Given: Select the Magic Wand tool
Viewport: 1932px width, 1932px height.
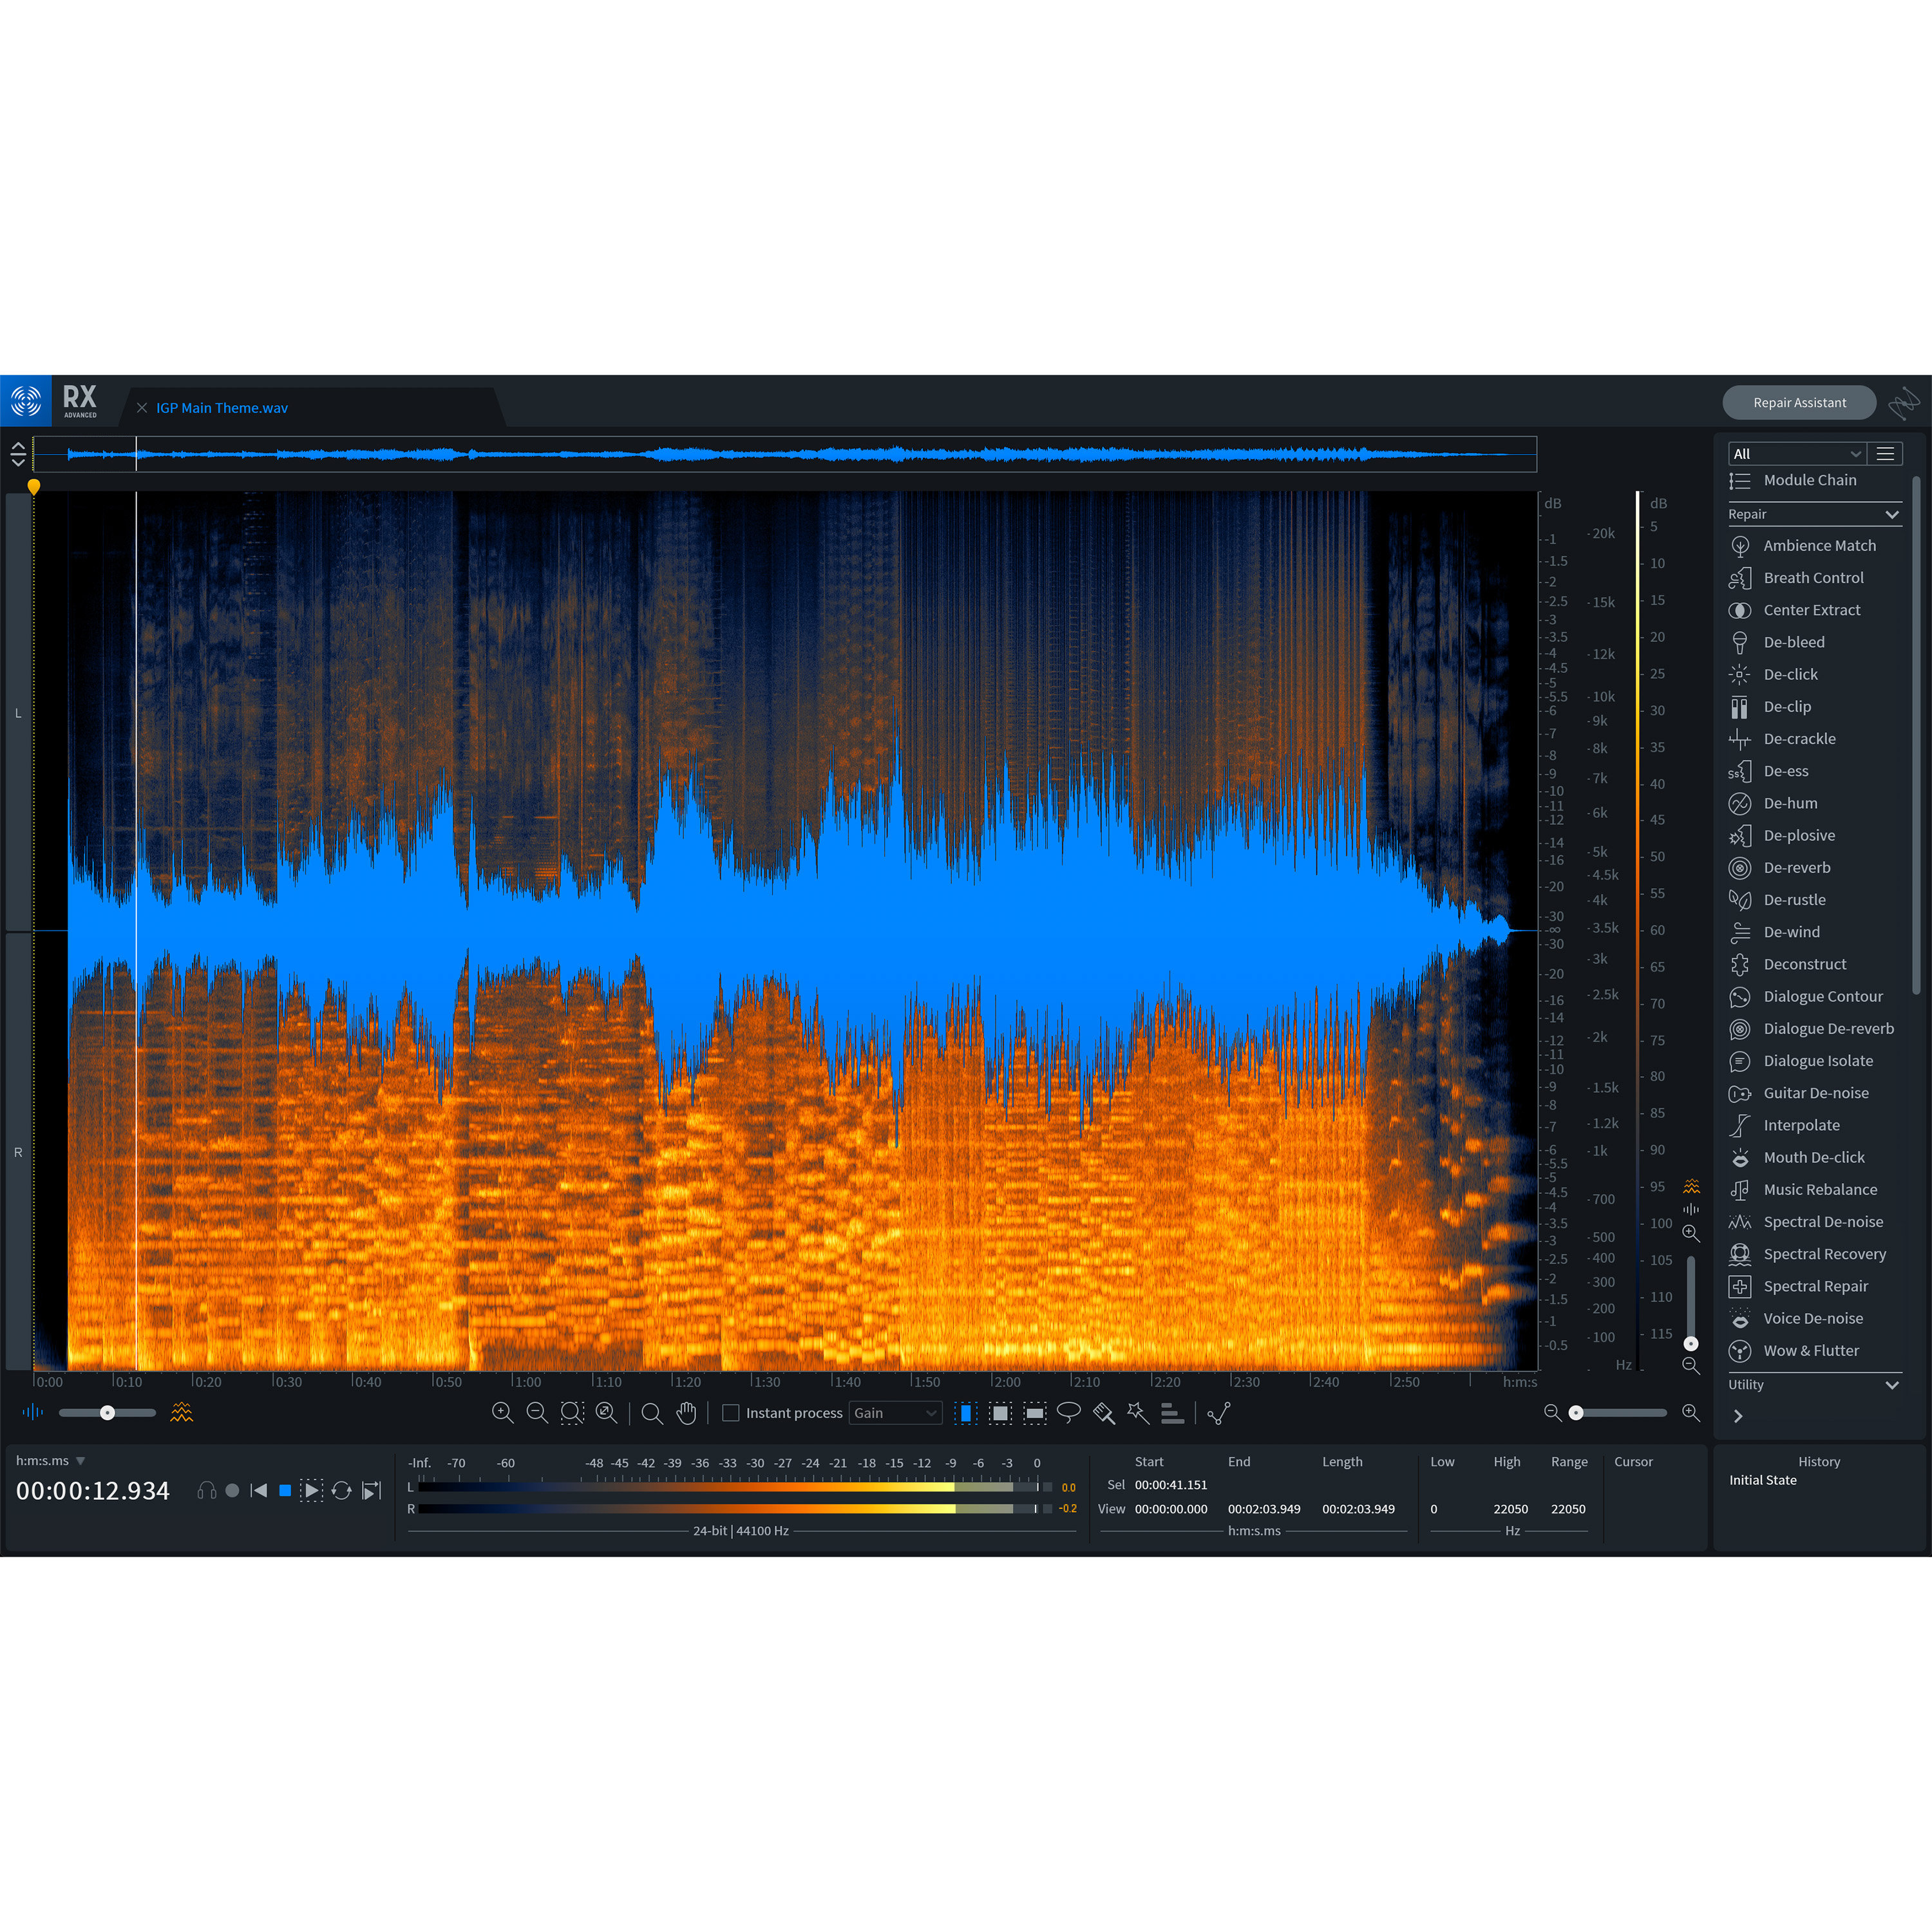Looking at the screenshot, I should [x=1137, y=1413].
